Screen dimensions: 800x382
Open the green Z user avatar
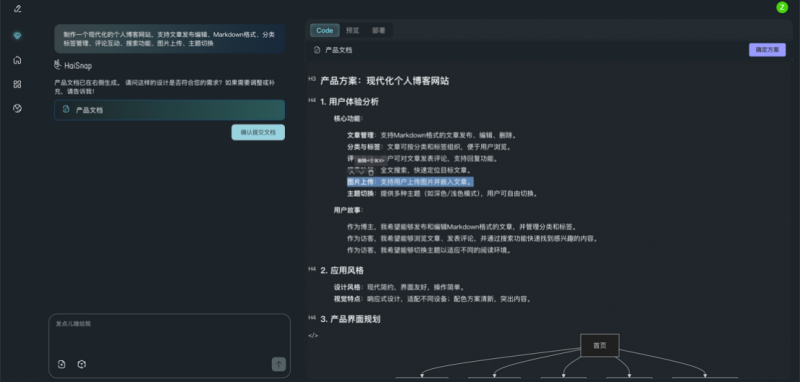pos(782,7)
